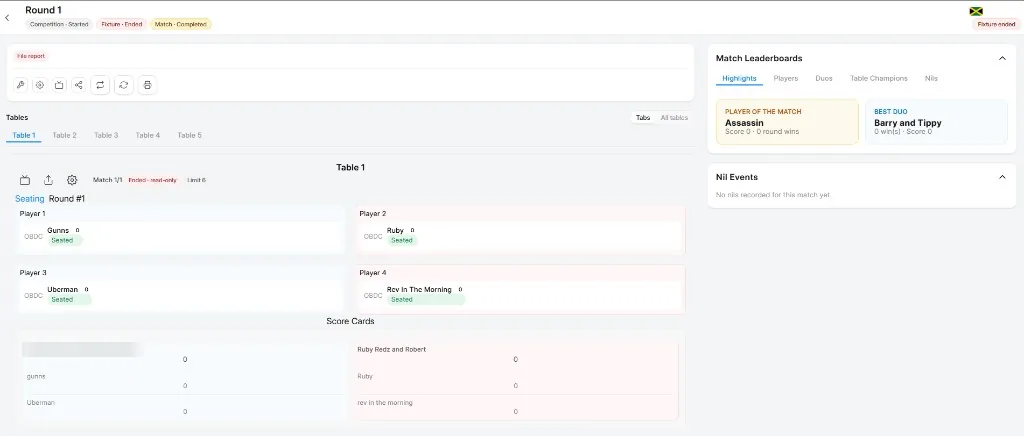The image size is (1024, 436).
Task: Switch to Table 4 tab
Action: [x=148, y=135]
